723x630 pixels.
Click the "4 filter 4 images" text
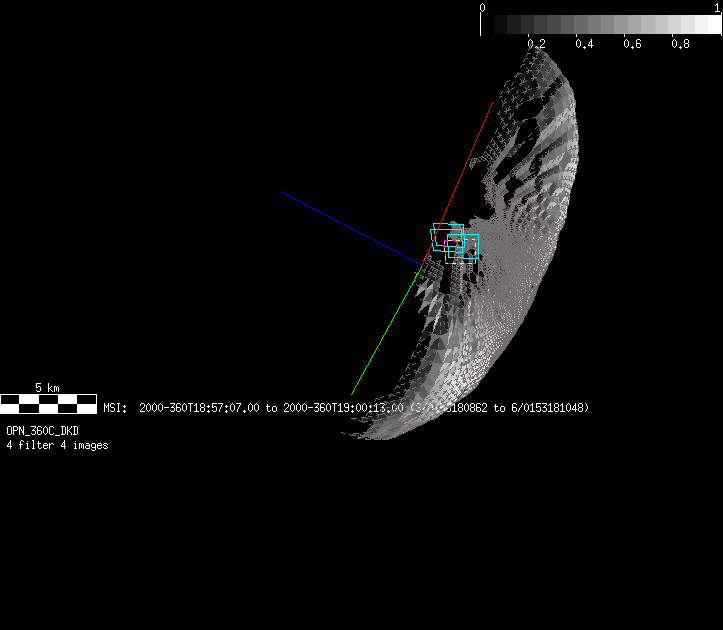pyautogui.click(x=57, y=445)
